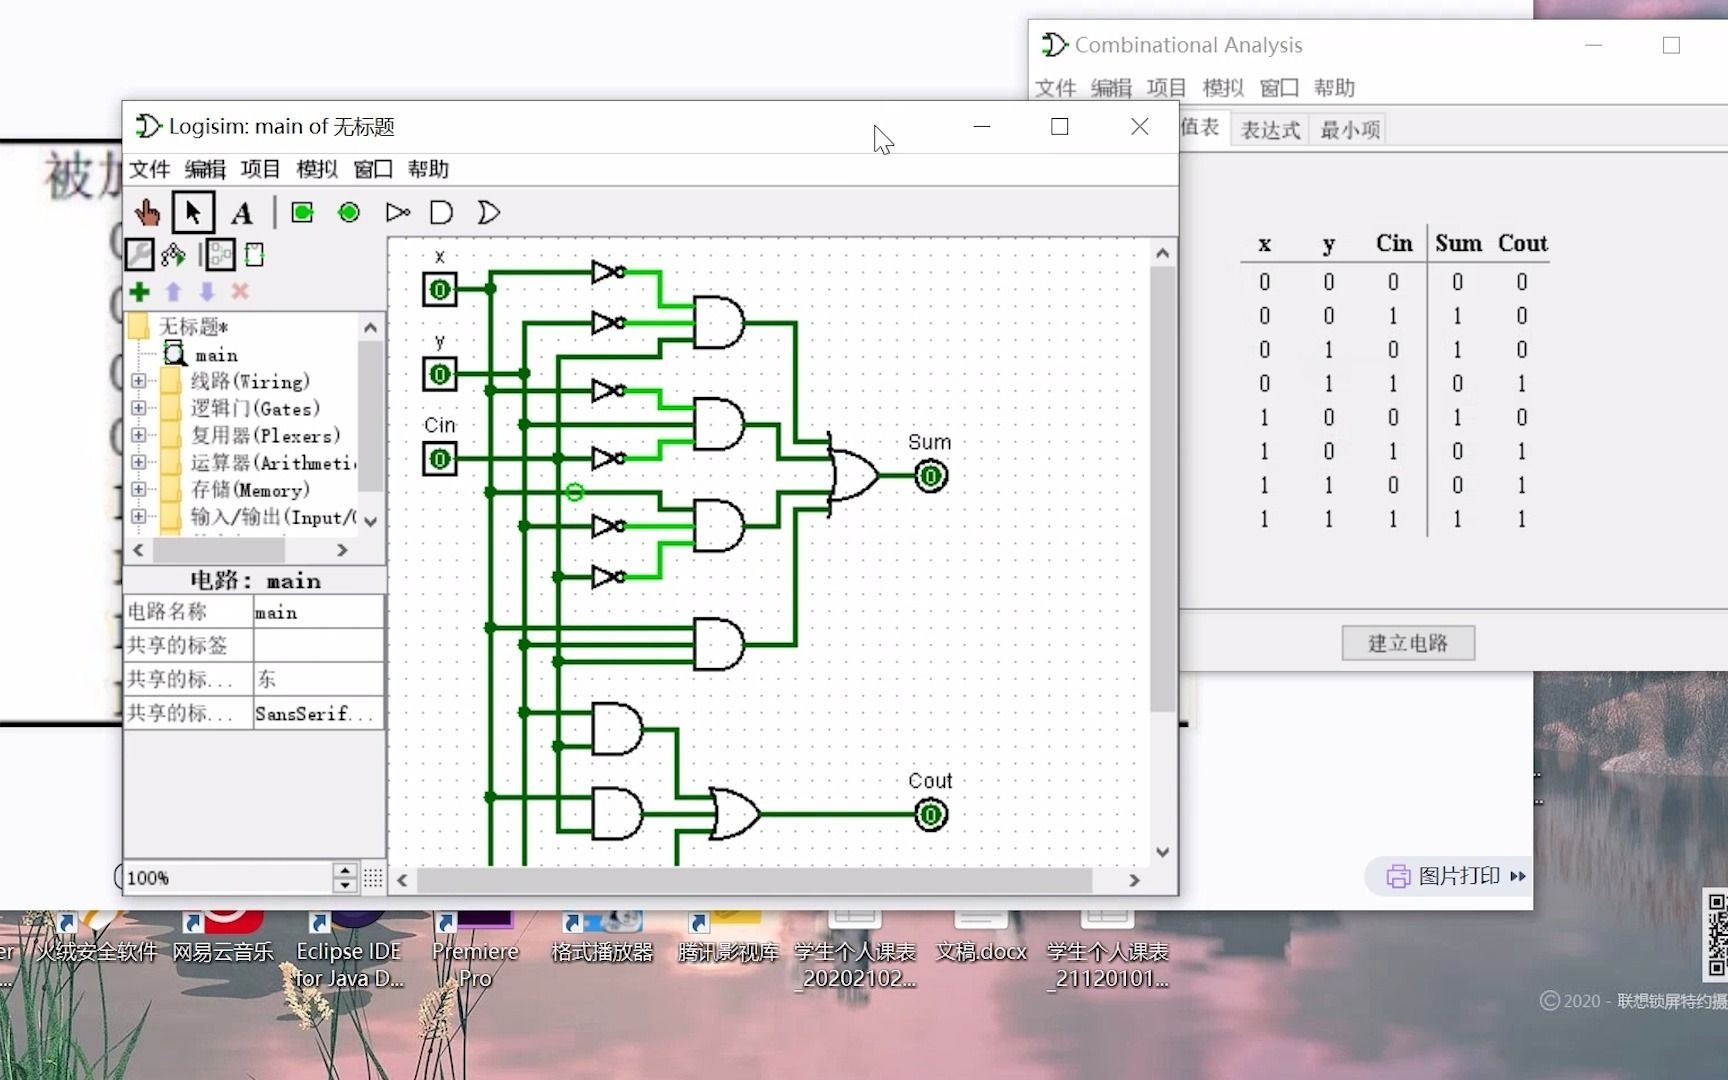Select the Text tool (A icon)

pos(241,212)
